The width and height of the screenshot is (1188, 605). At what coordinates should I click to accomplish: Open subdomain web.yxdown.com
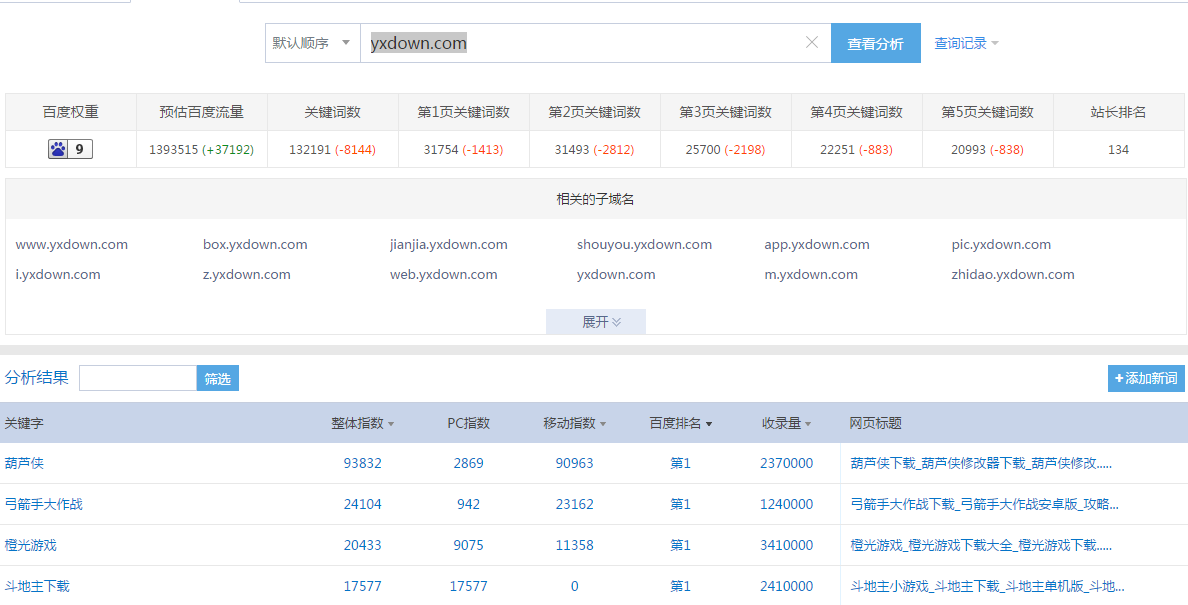coord(444,274)
